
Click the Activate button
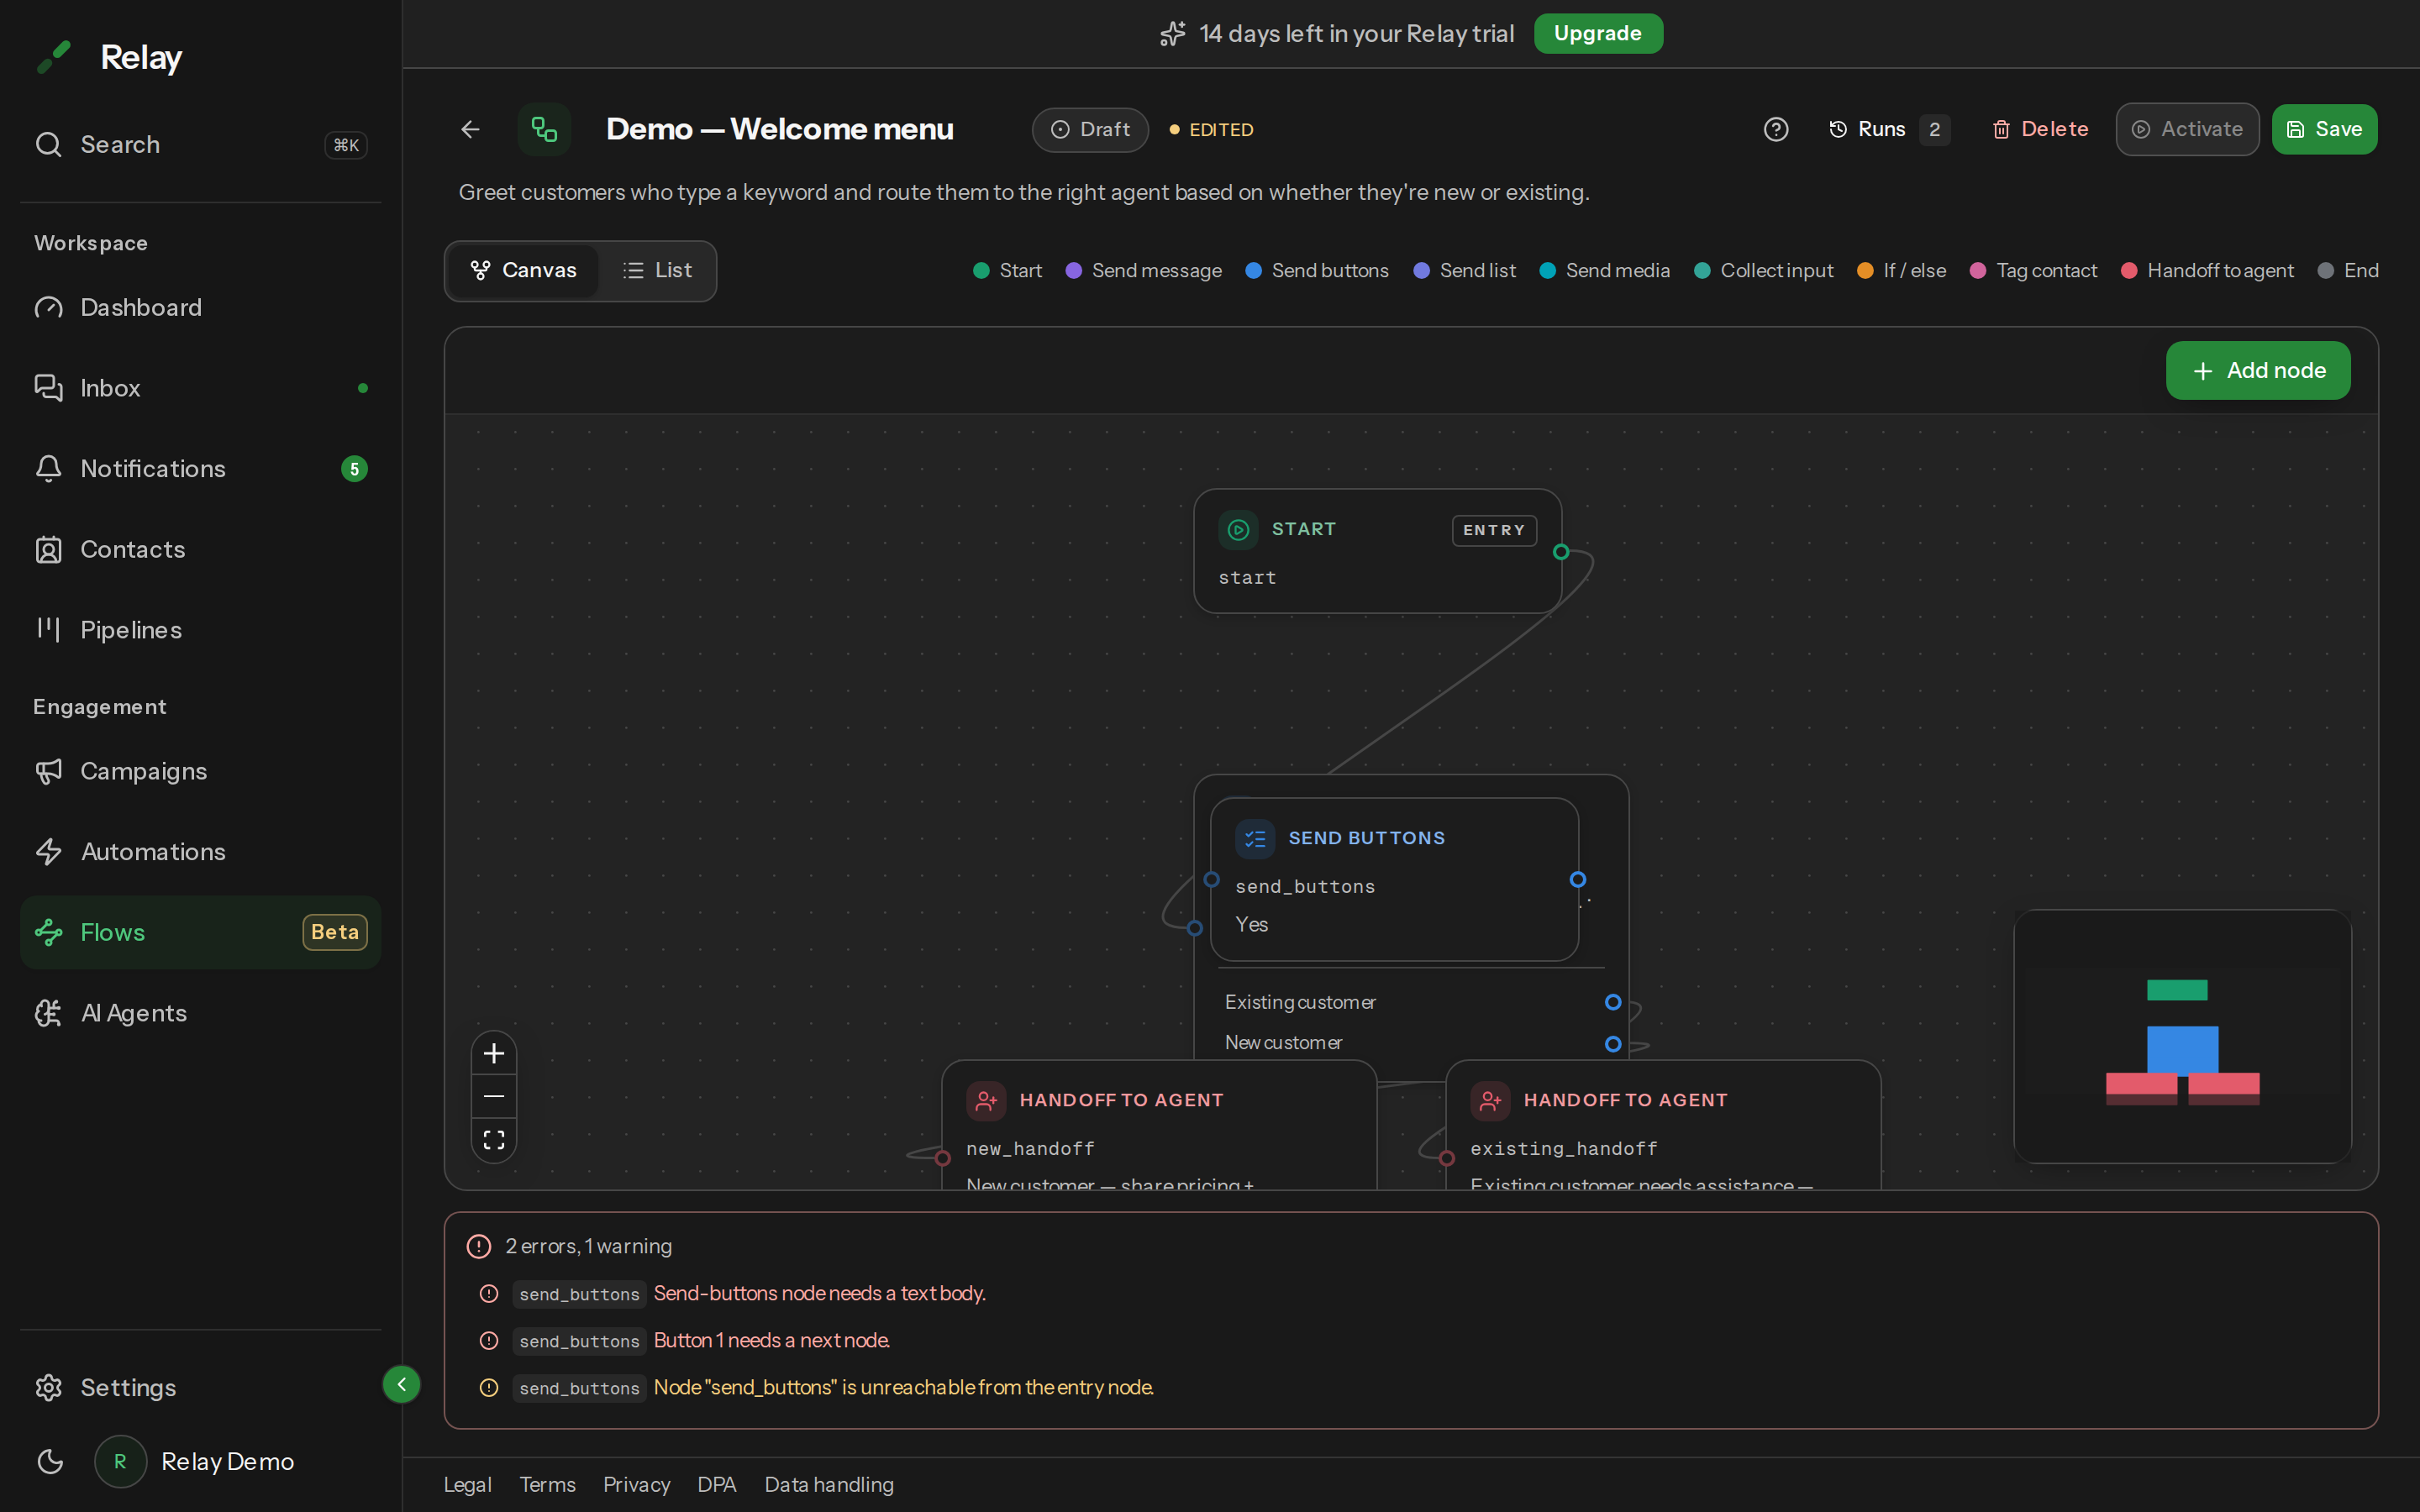2187,129
